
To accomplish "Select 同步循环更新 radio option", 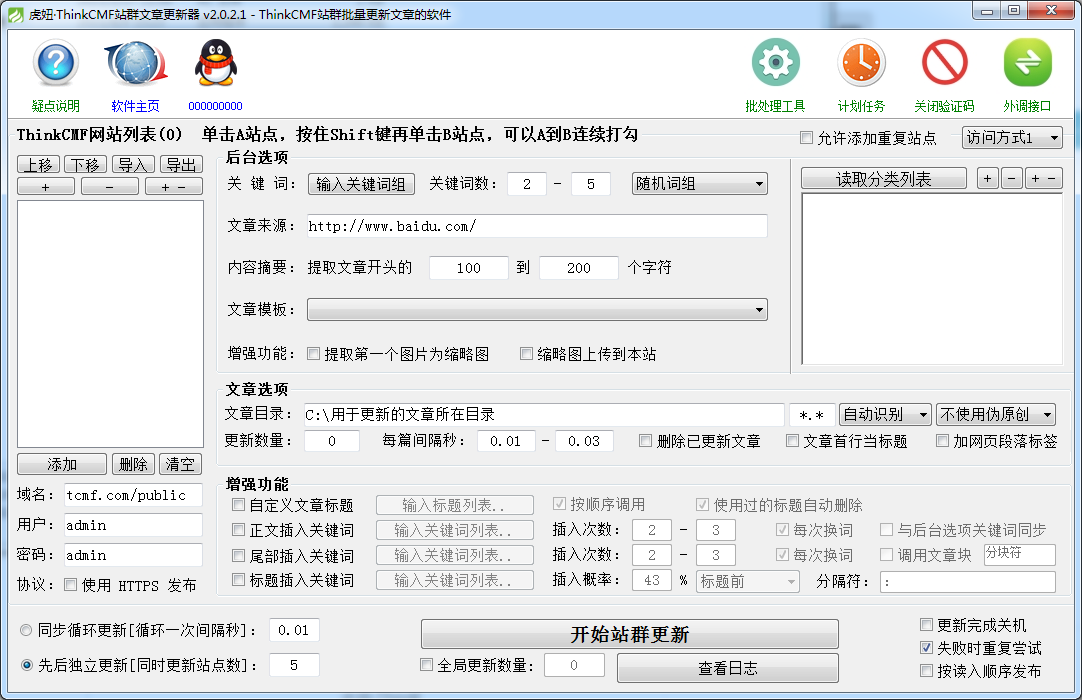I will [26, 630].
